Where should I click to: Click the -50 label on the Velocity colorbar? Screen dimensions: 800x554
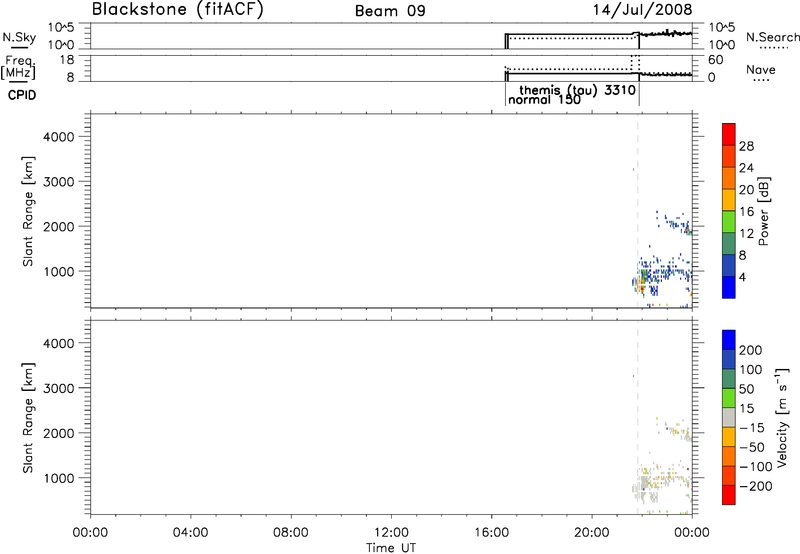(752, 447)
